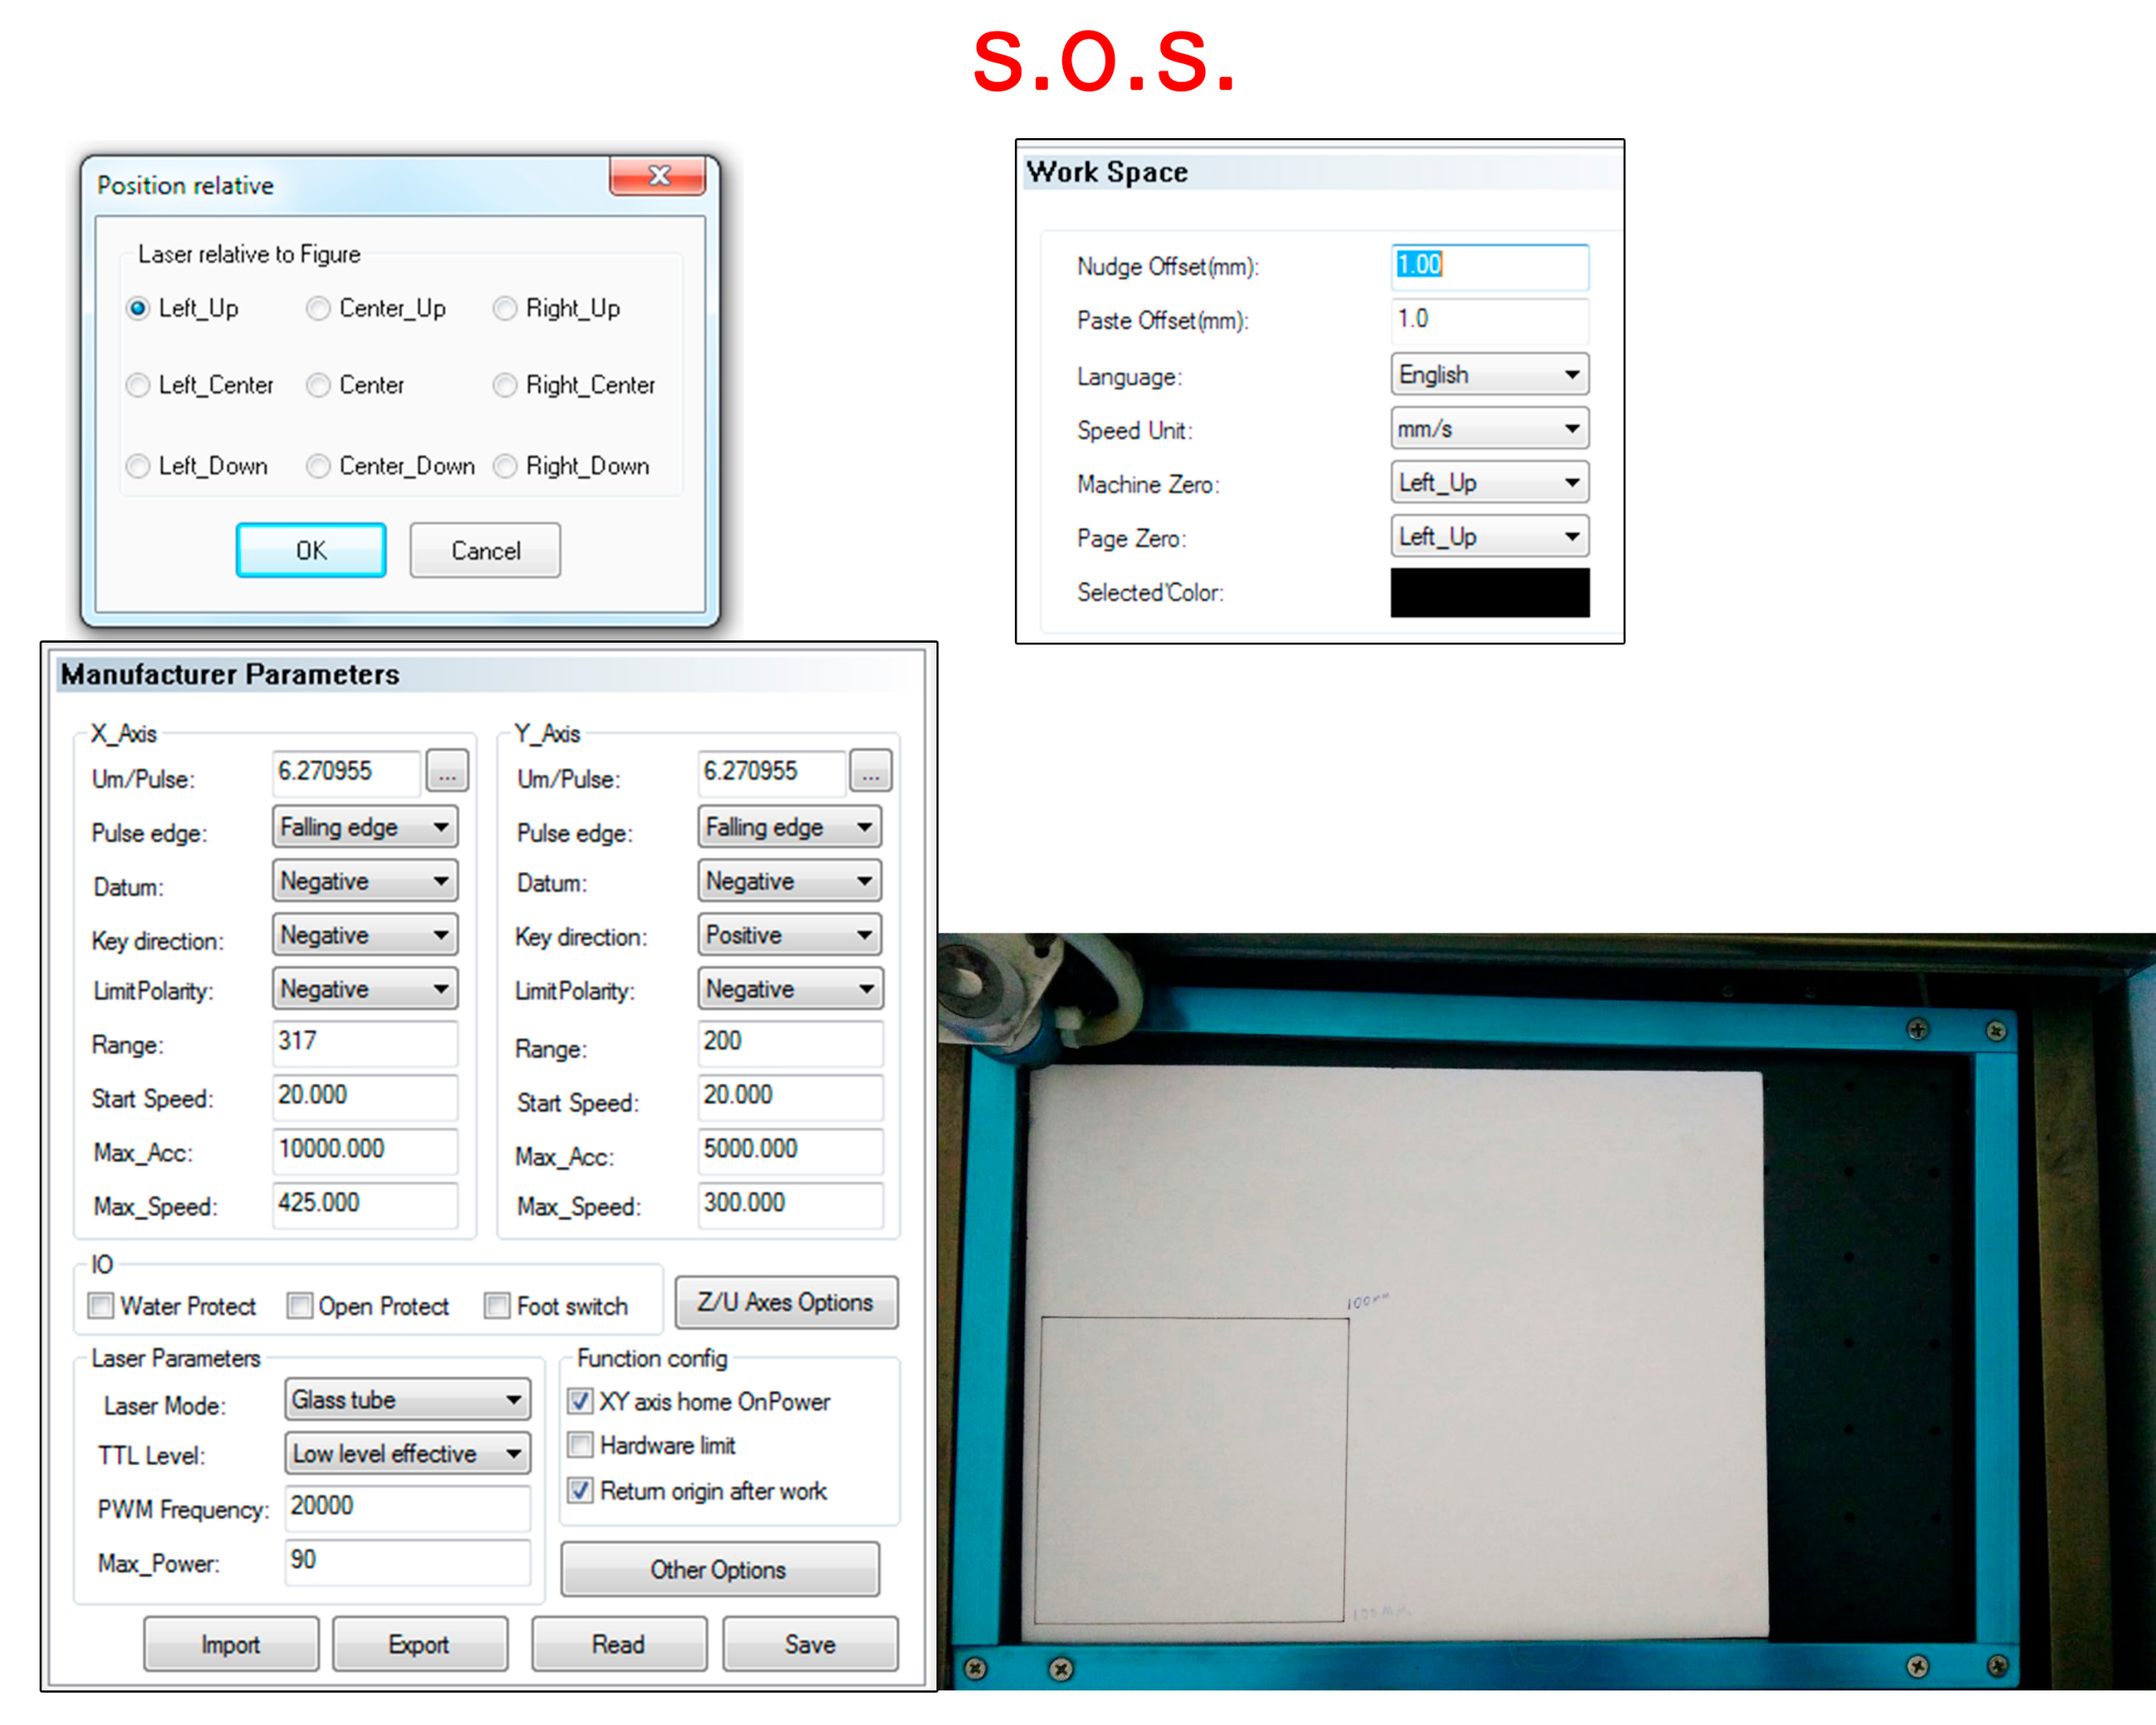Choose the Right_Down radio option
The height and width of the screenshot is (1725, 2156).
pos(506,466)
